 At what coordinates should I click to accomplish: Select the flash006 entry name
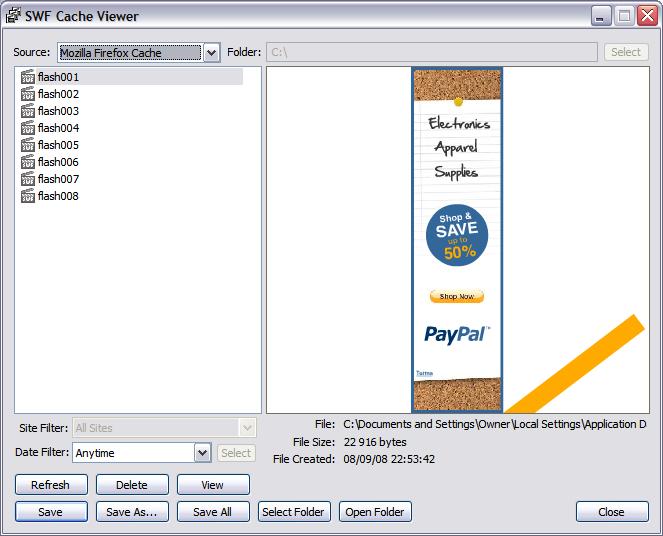coord(58,162)
